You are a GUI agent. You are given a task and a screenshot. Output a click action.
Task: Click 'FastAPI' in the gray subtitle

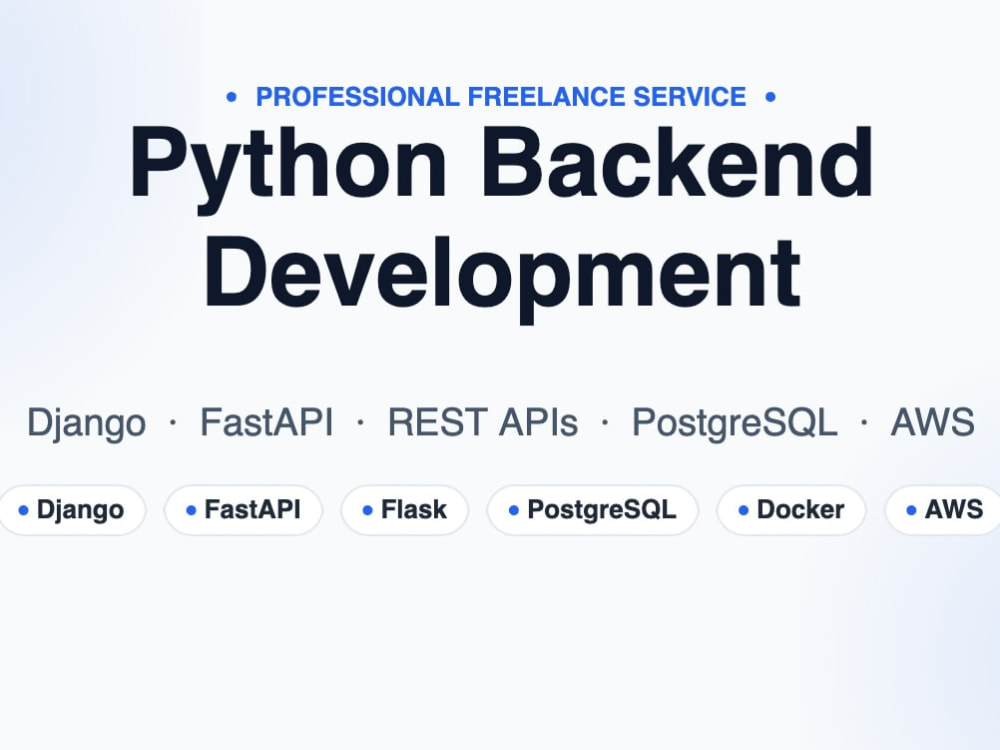point(267,422)
